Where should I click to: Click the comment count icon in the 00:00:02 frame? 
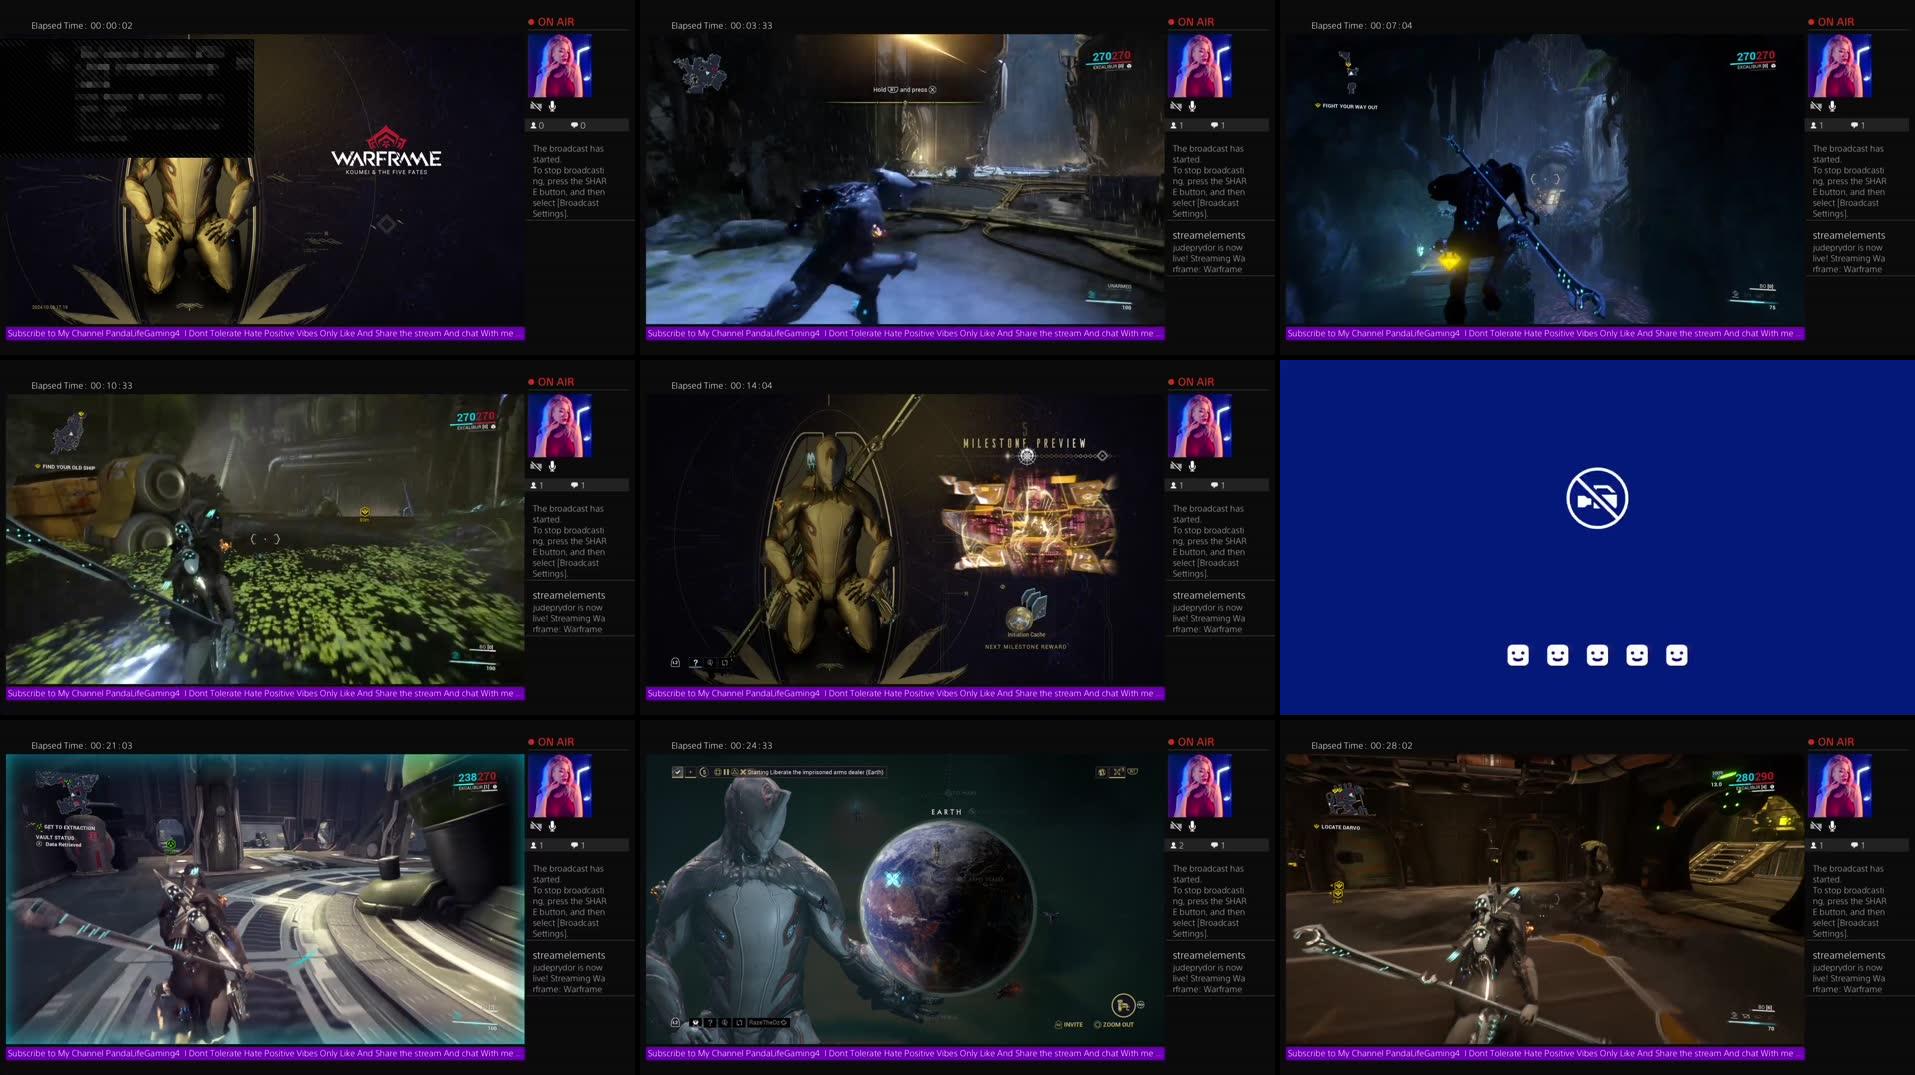[574, 125]
